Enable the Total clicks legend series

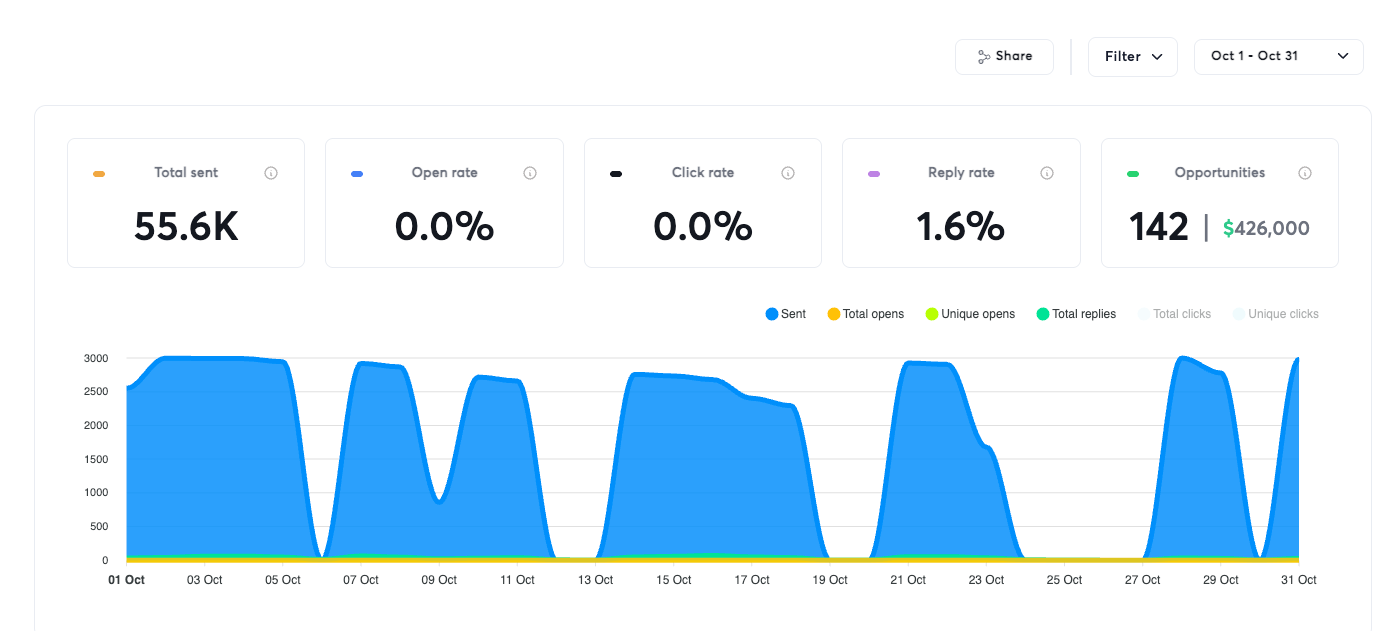pos(1174,314)
